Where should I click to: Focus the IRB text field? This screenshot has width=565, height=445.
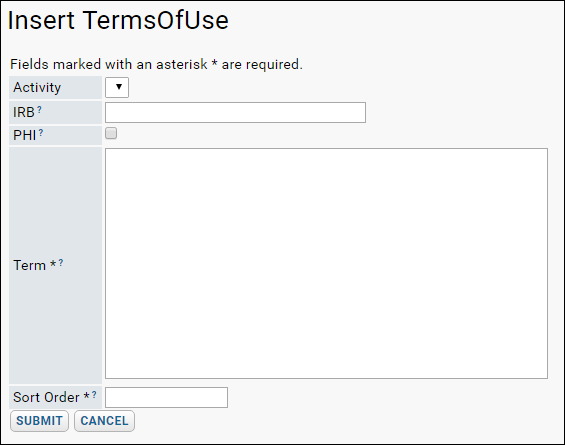coord(235,112)
